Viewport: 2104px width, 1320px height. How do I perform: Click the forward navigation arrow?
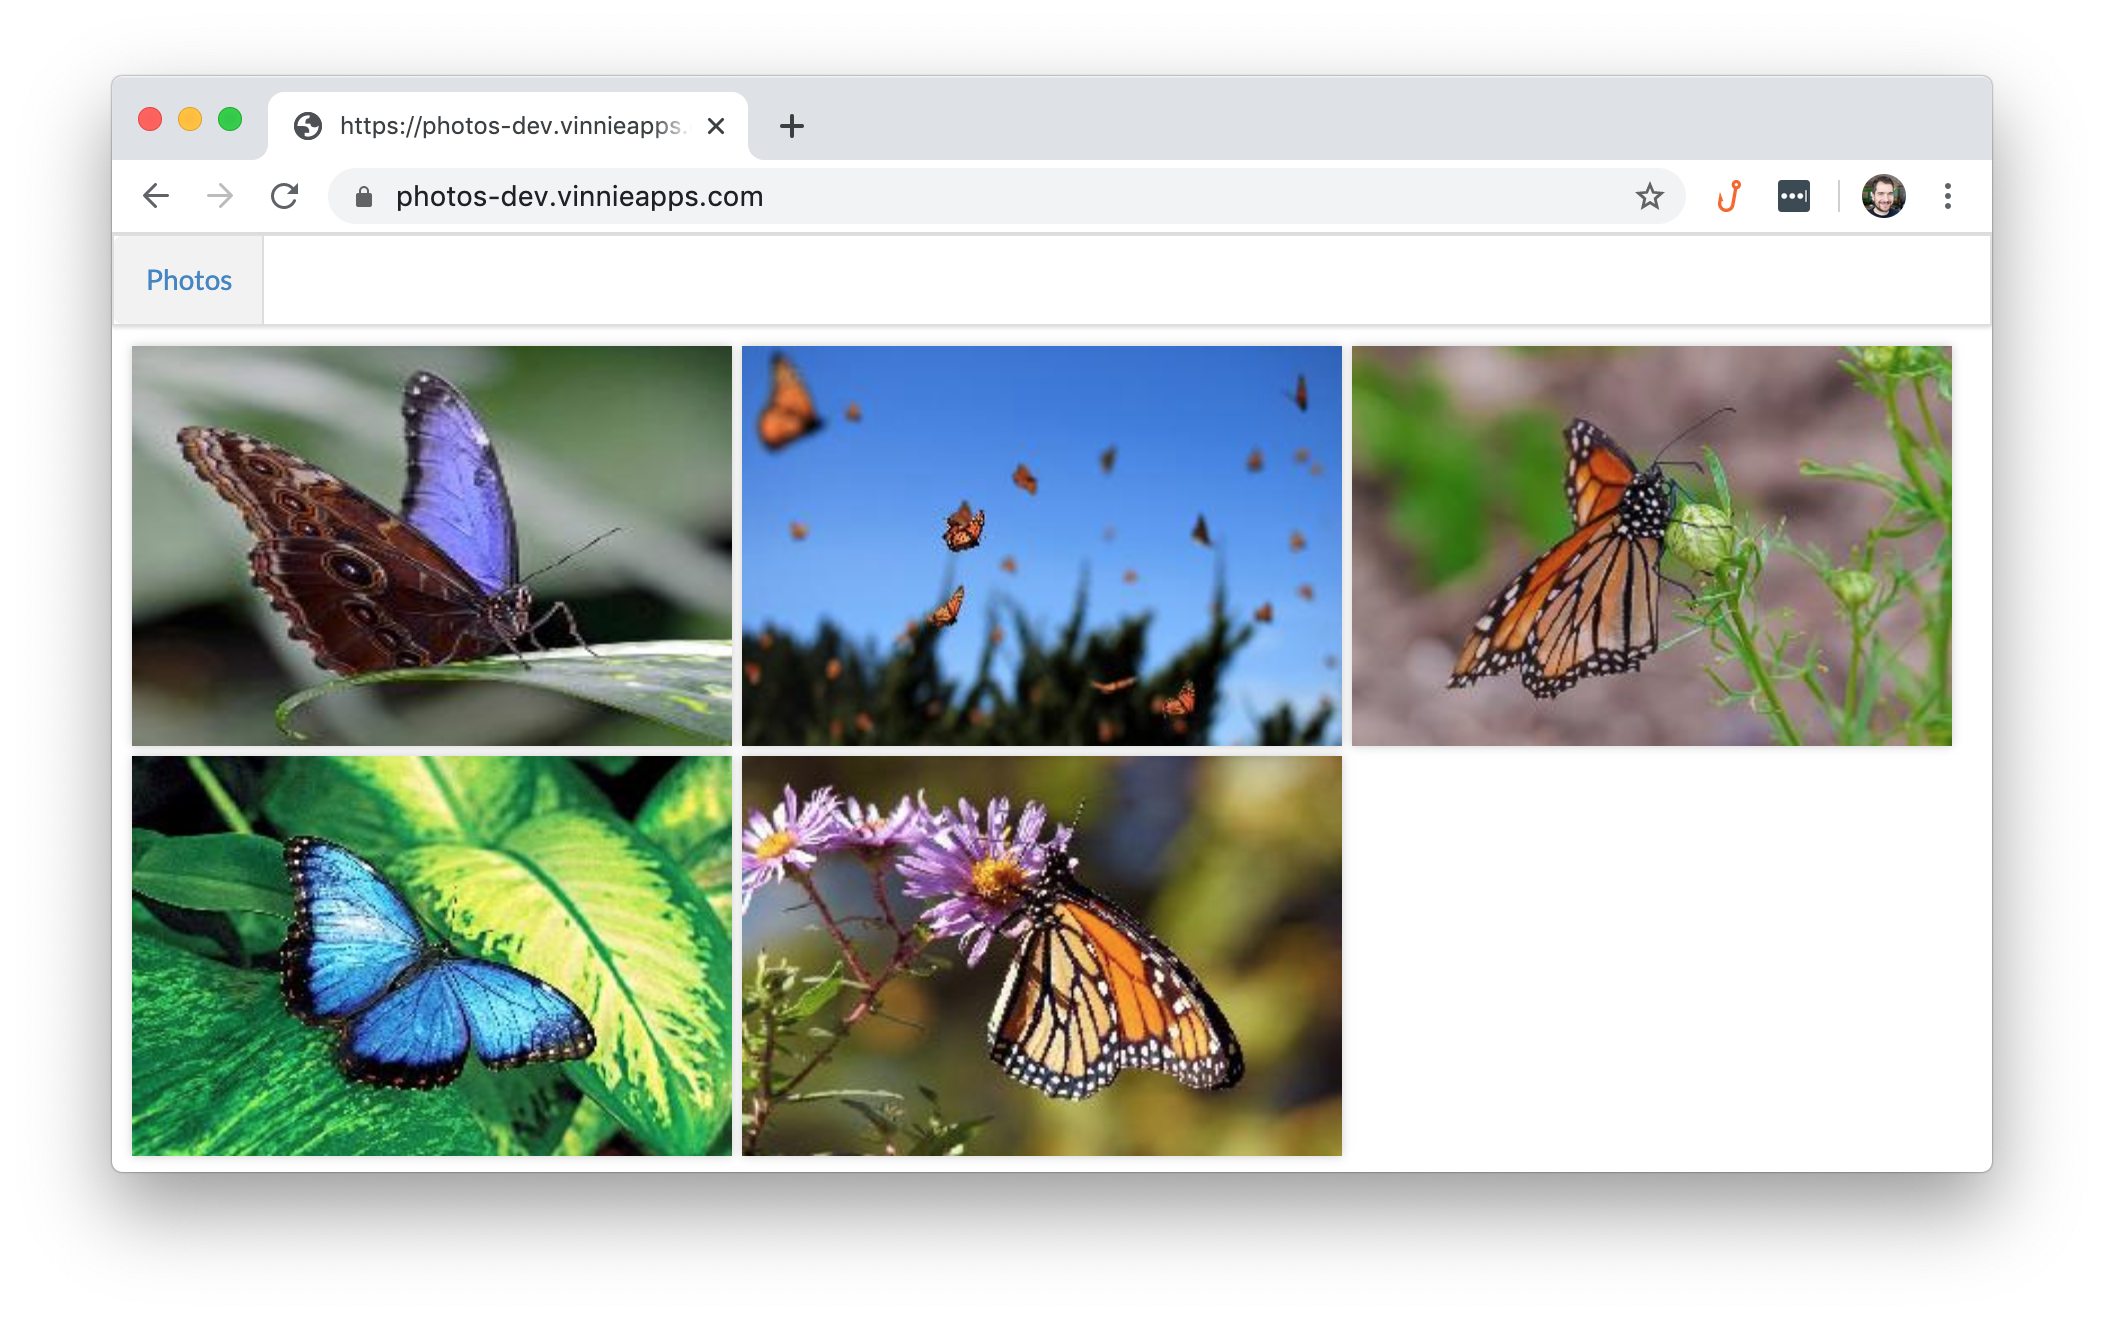[220, 196]
